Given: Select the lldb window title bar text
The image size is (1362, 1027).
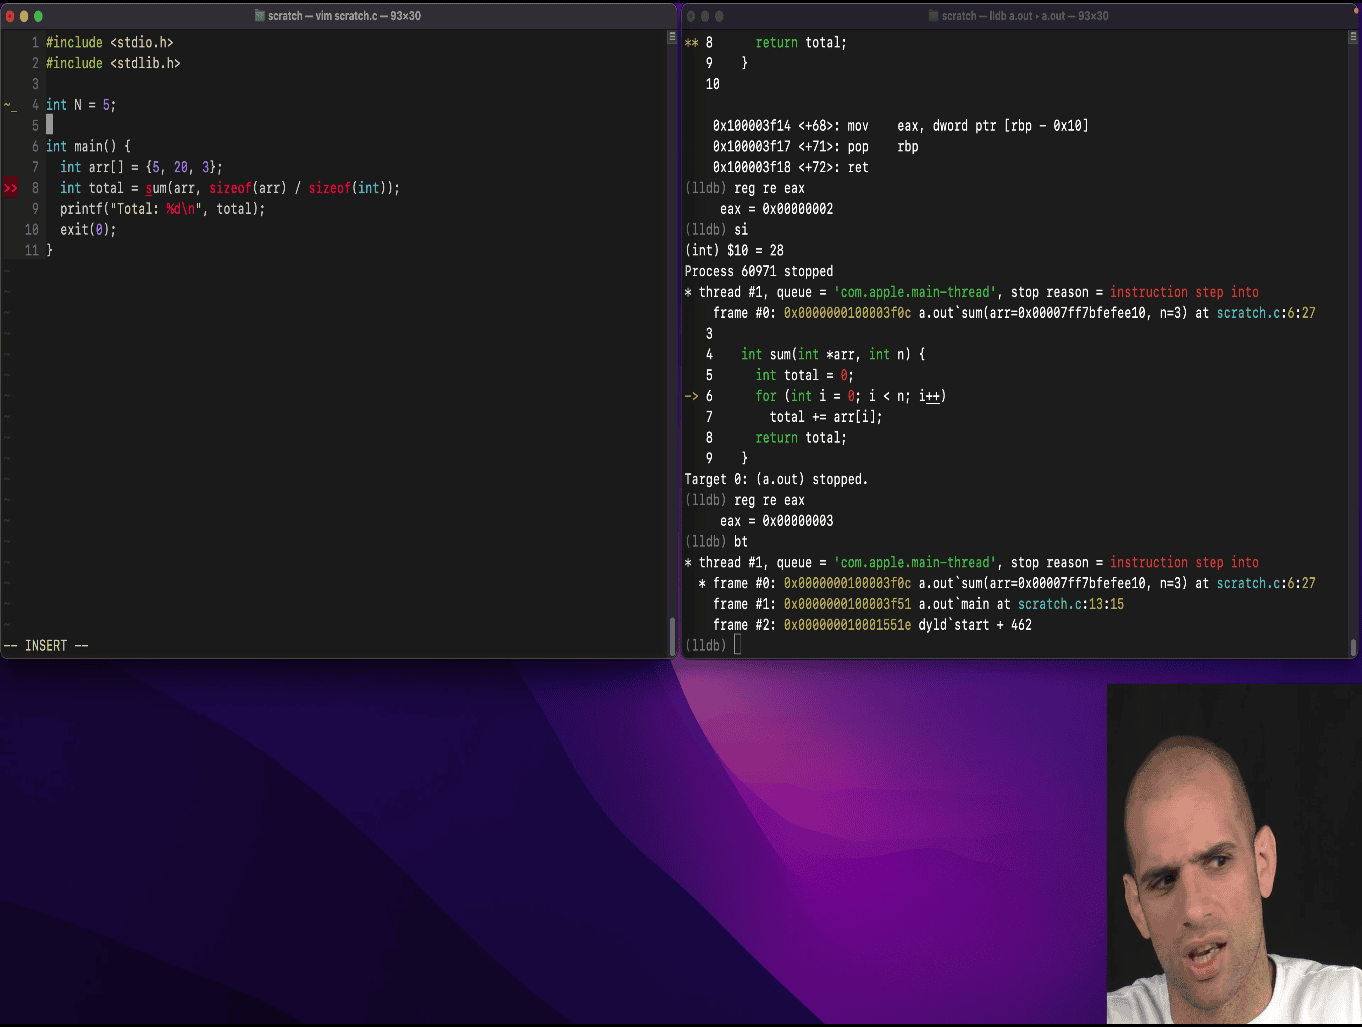Looking at the screenshot, I should tap(1024, 16).
